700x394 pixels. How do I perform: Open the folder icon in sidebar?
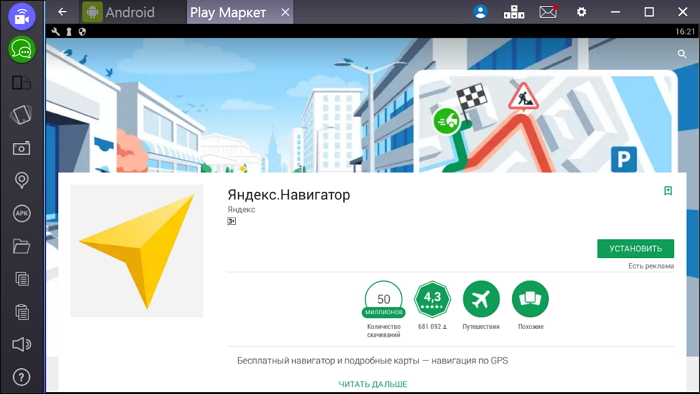click(21, 246)
